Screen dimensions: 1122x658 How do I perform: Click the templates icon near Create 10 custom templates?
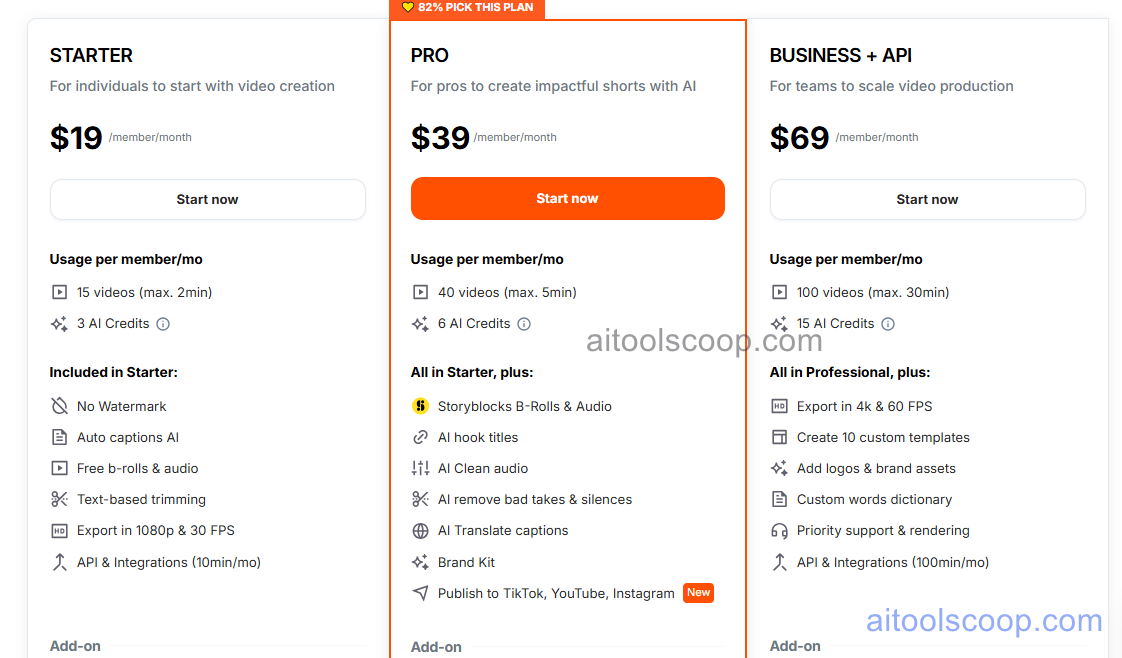[781, 437]
